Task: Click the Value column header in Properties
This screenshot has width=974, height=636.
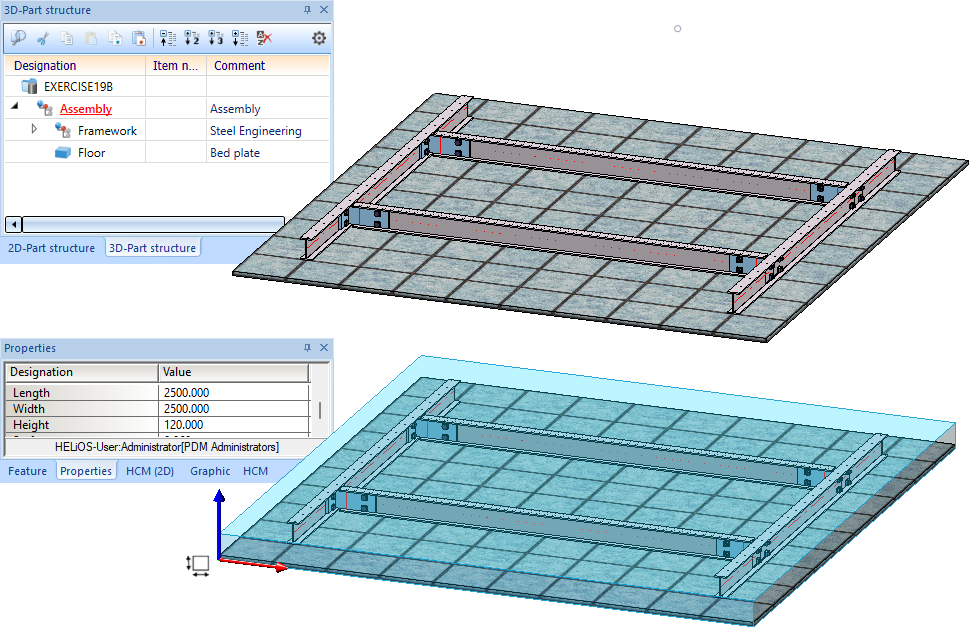Action: click(234, 372)
